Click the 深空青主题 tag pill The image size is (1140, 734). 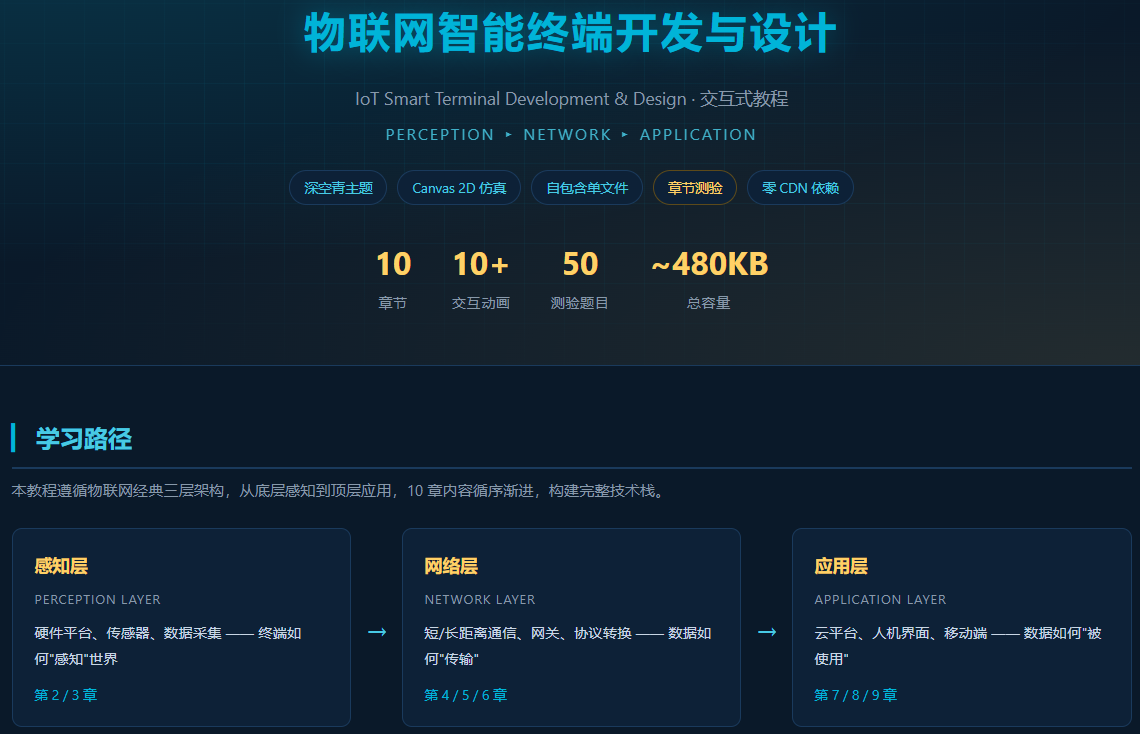click(338, 187)
